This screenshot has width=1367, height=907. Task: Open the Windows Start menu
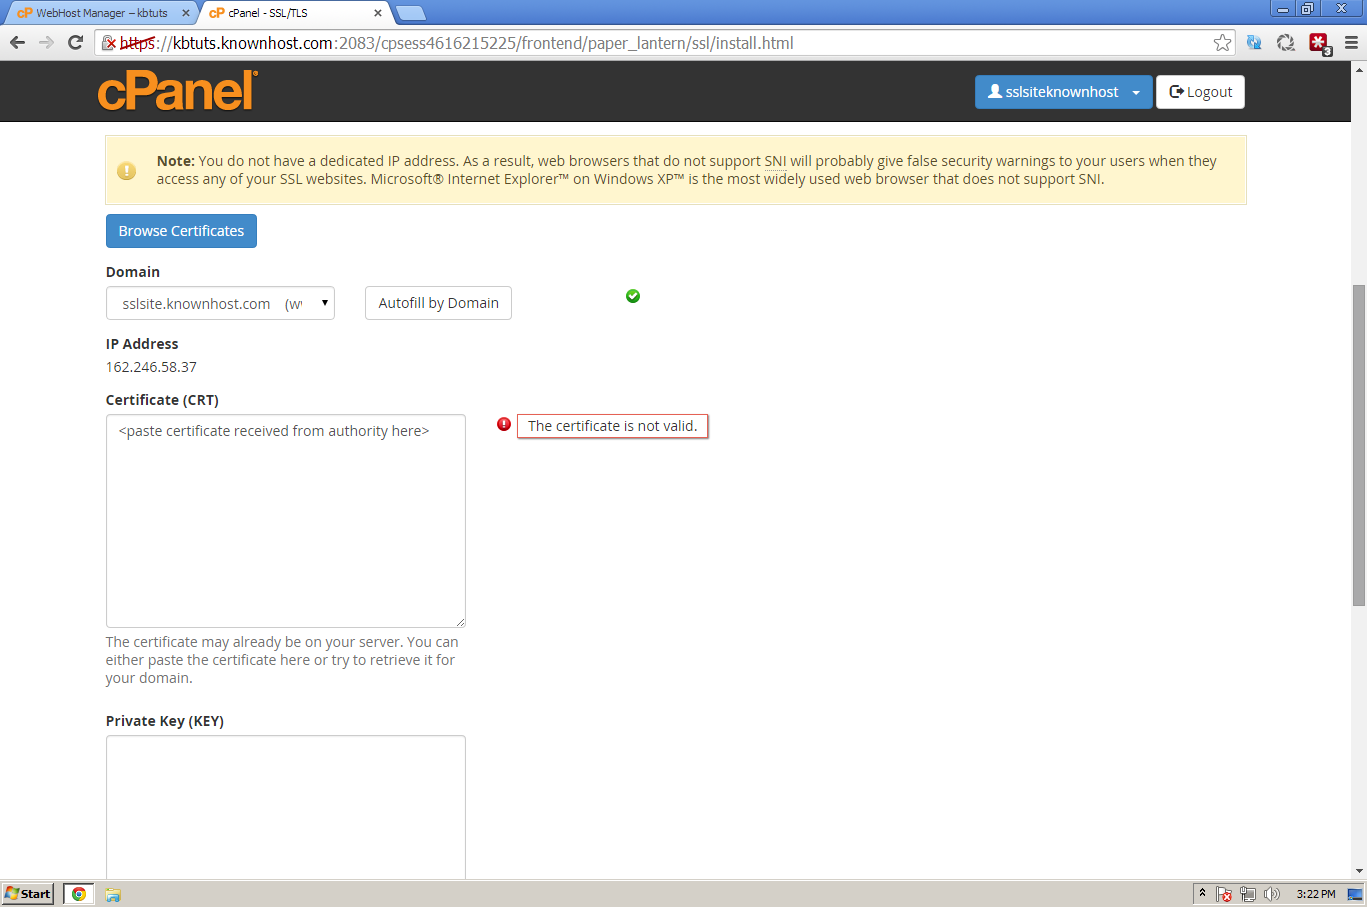[x=28, y=894]
